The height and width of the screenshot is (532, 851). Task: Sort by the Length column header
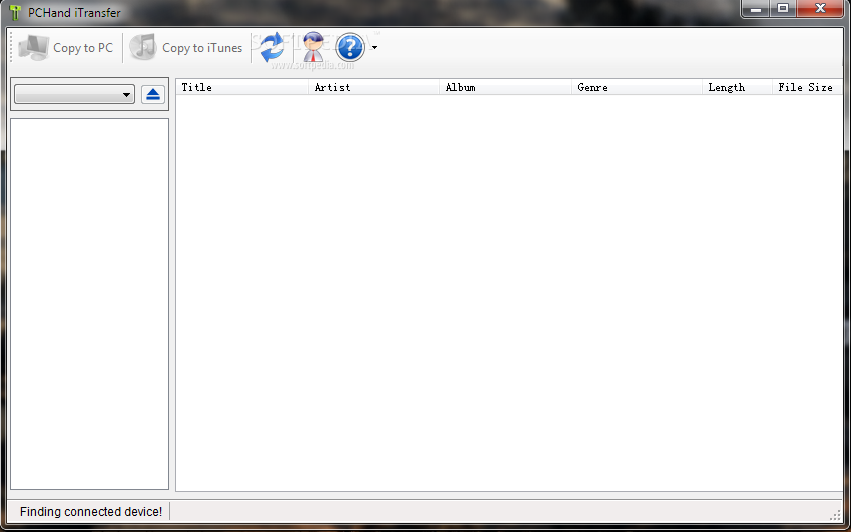(736, 87)
